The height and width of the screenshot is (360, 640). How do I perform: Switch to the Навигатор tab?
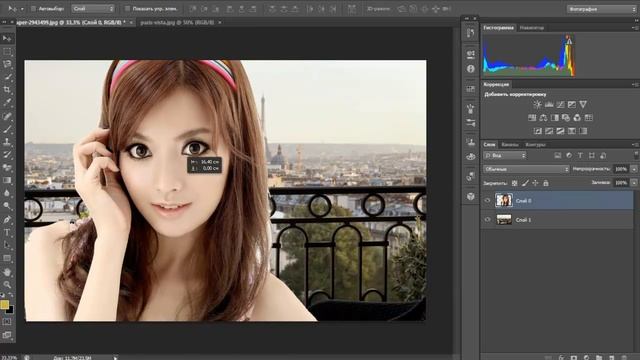[532, 28]
